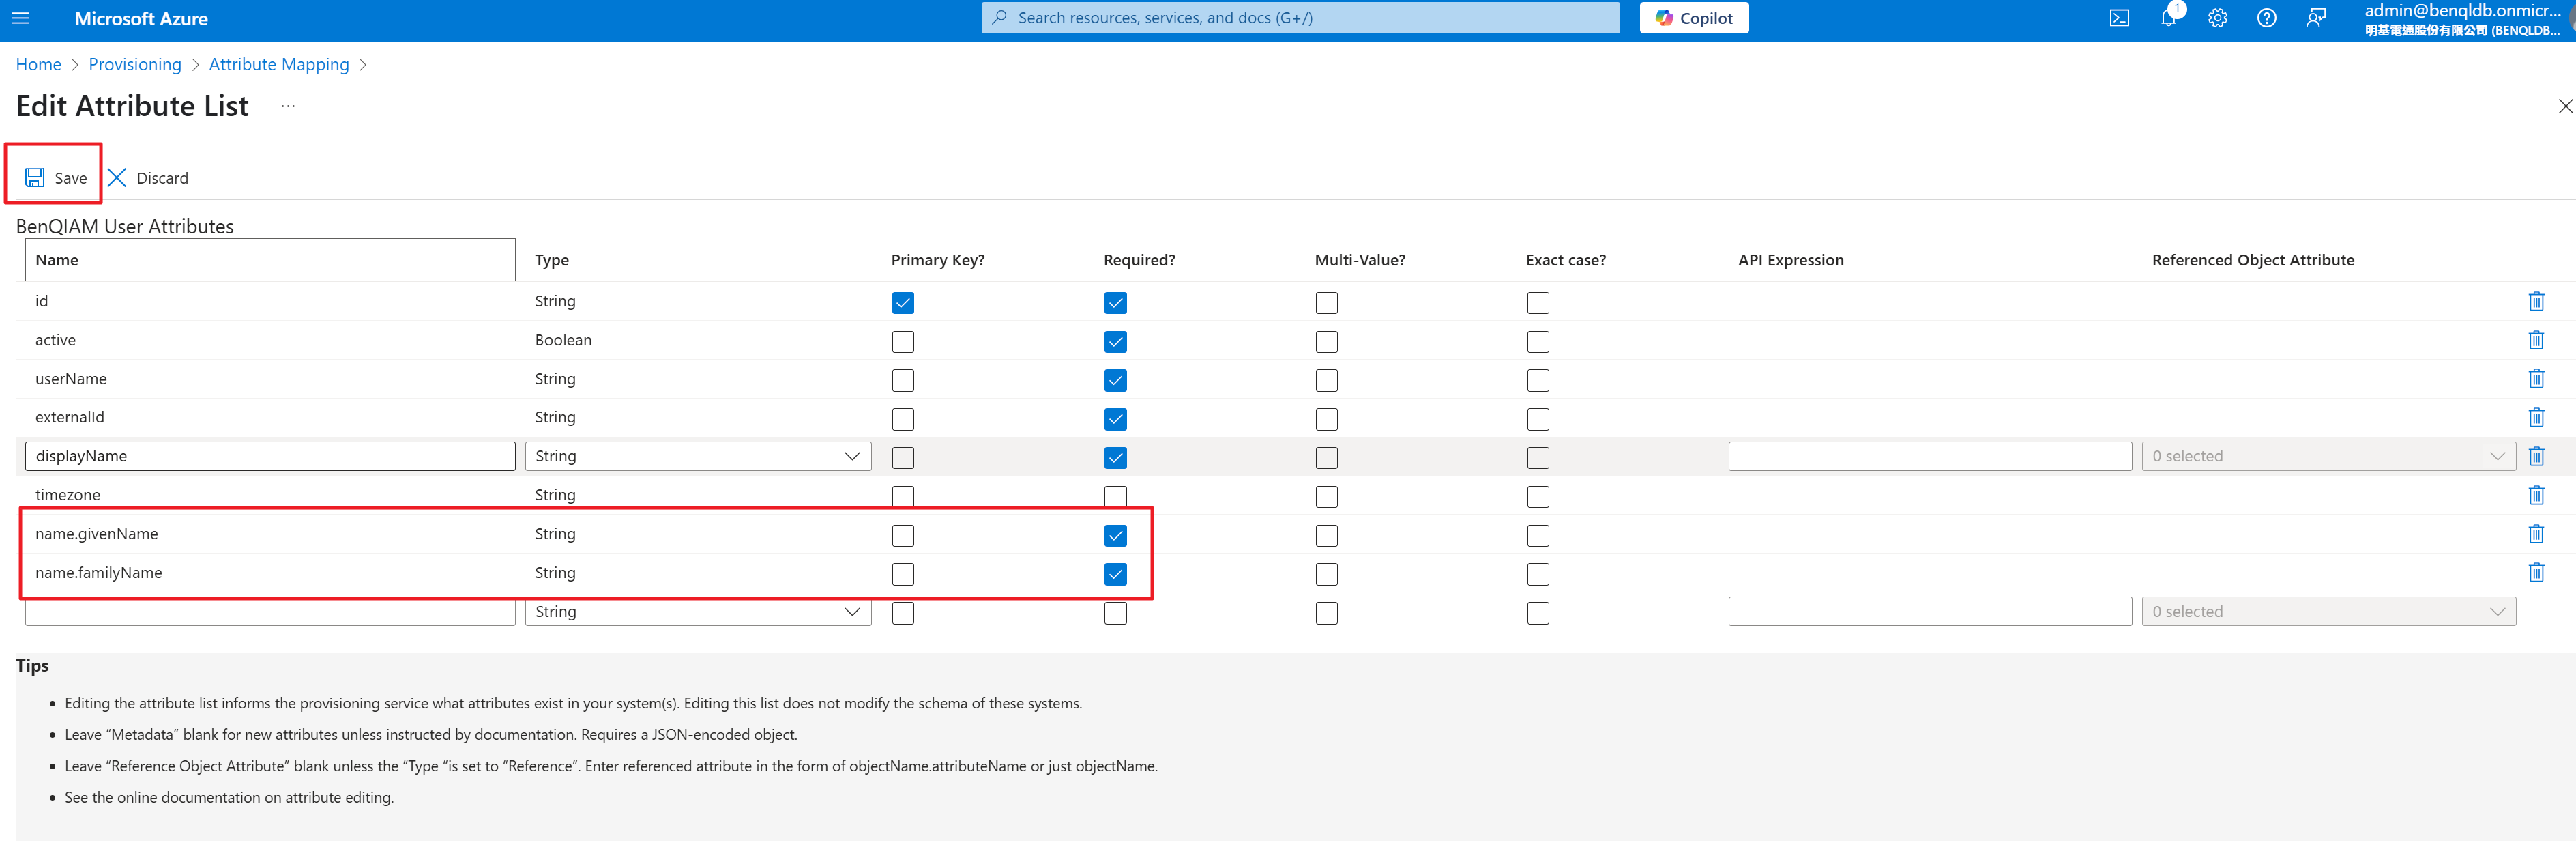
Task: Check Multi-Value for the active attribute
Action: (1326, 342)
